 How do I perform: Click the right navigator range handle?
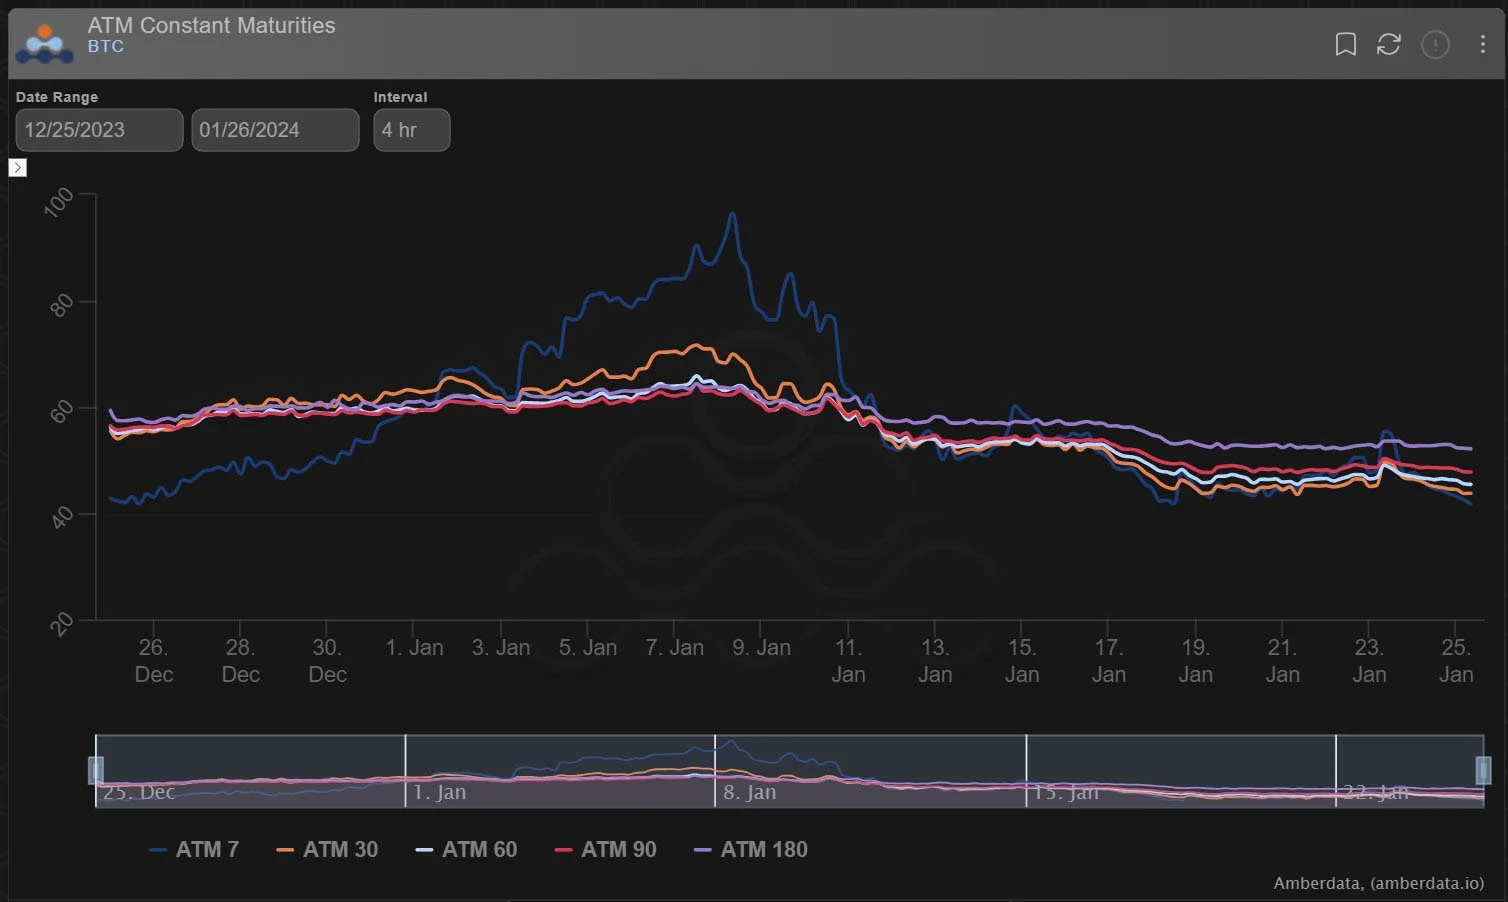pyautogui.click(x=1483, y=770)
